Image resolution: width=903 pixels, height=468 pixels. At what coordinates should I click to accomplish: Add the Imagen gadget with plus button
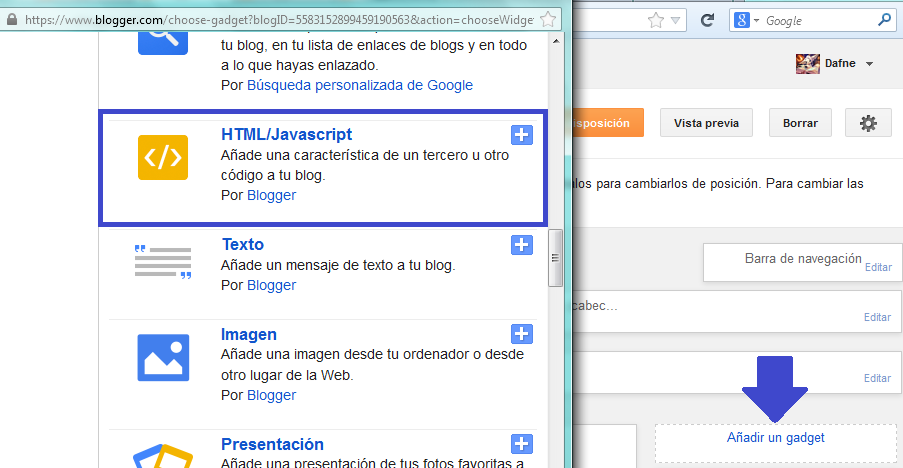(522, 334)
